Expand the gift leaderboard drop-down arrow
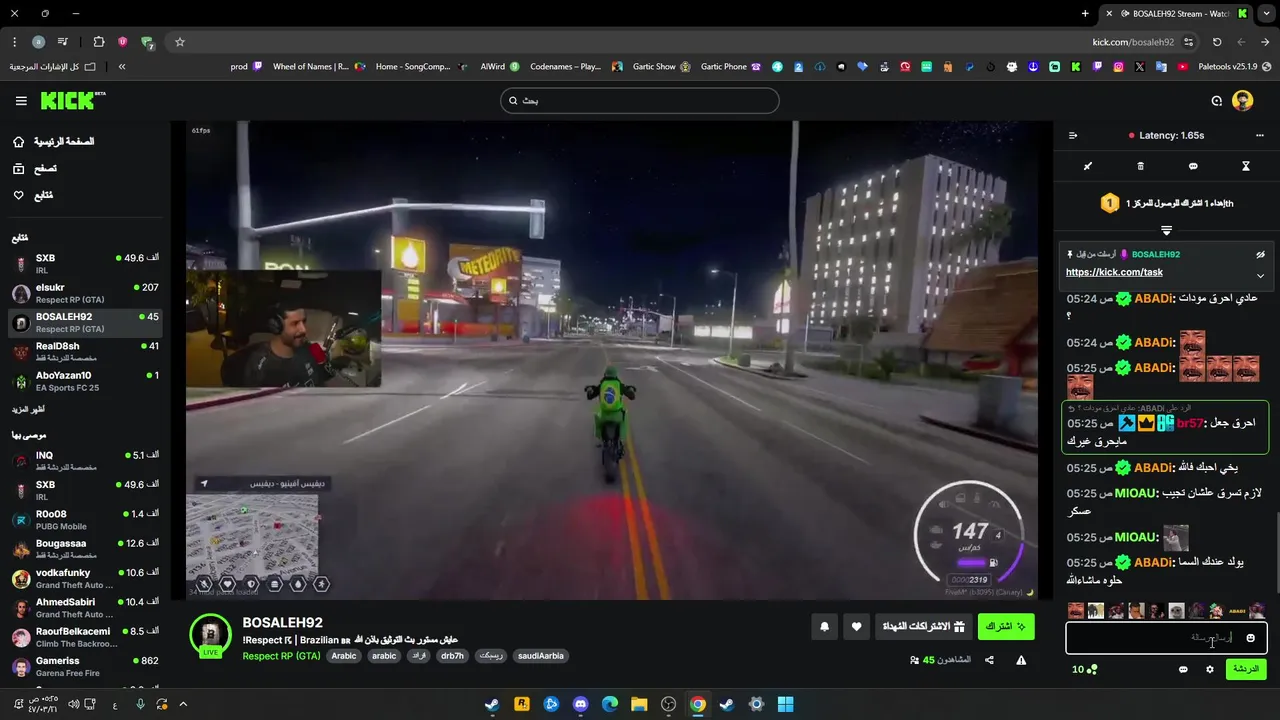 tap(1166, 230)
